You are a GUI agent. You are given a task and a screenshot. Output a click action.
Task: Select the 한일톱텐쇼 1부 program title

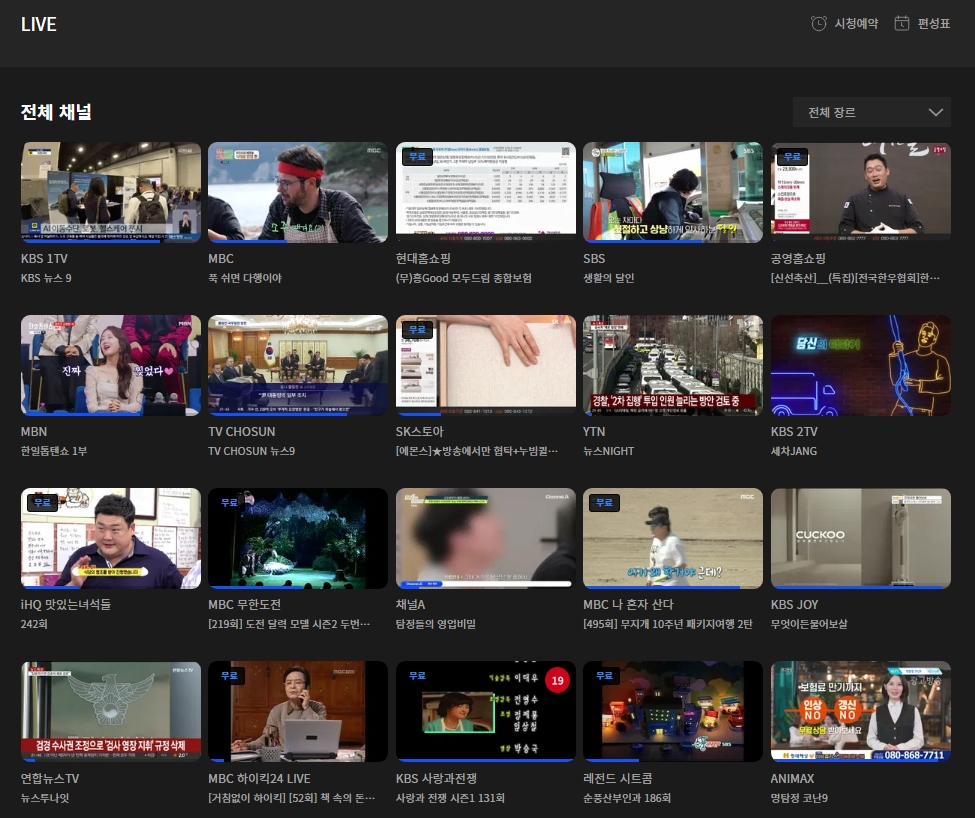coord(54,451)
